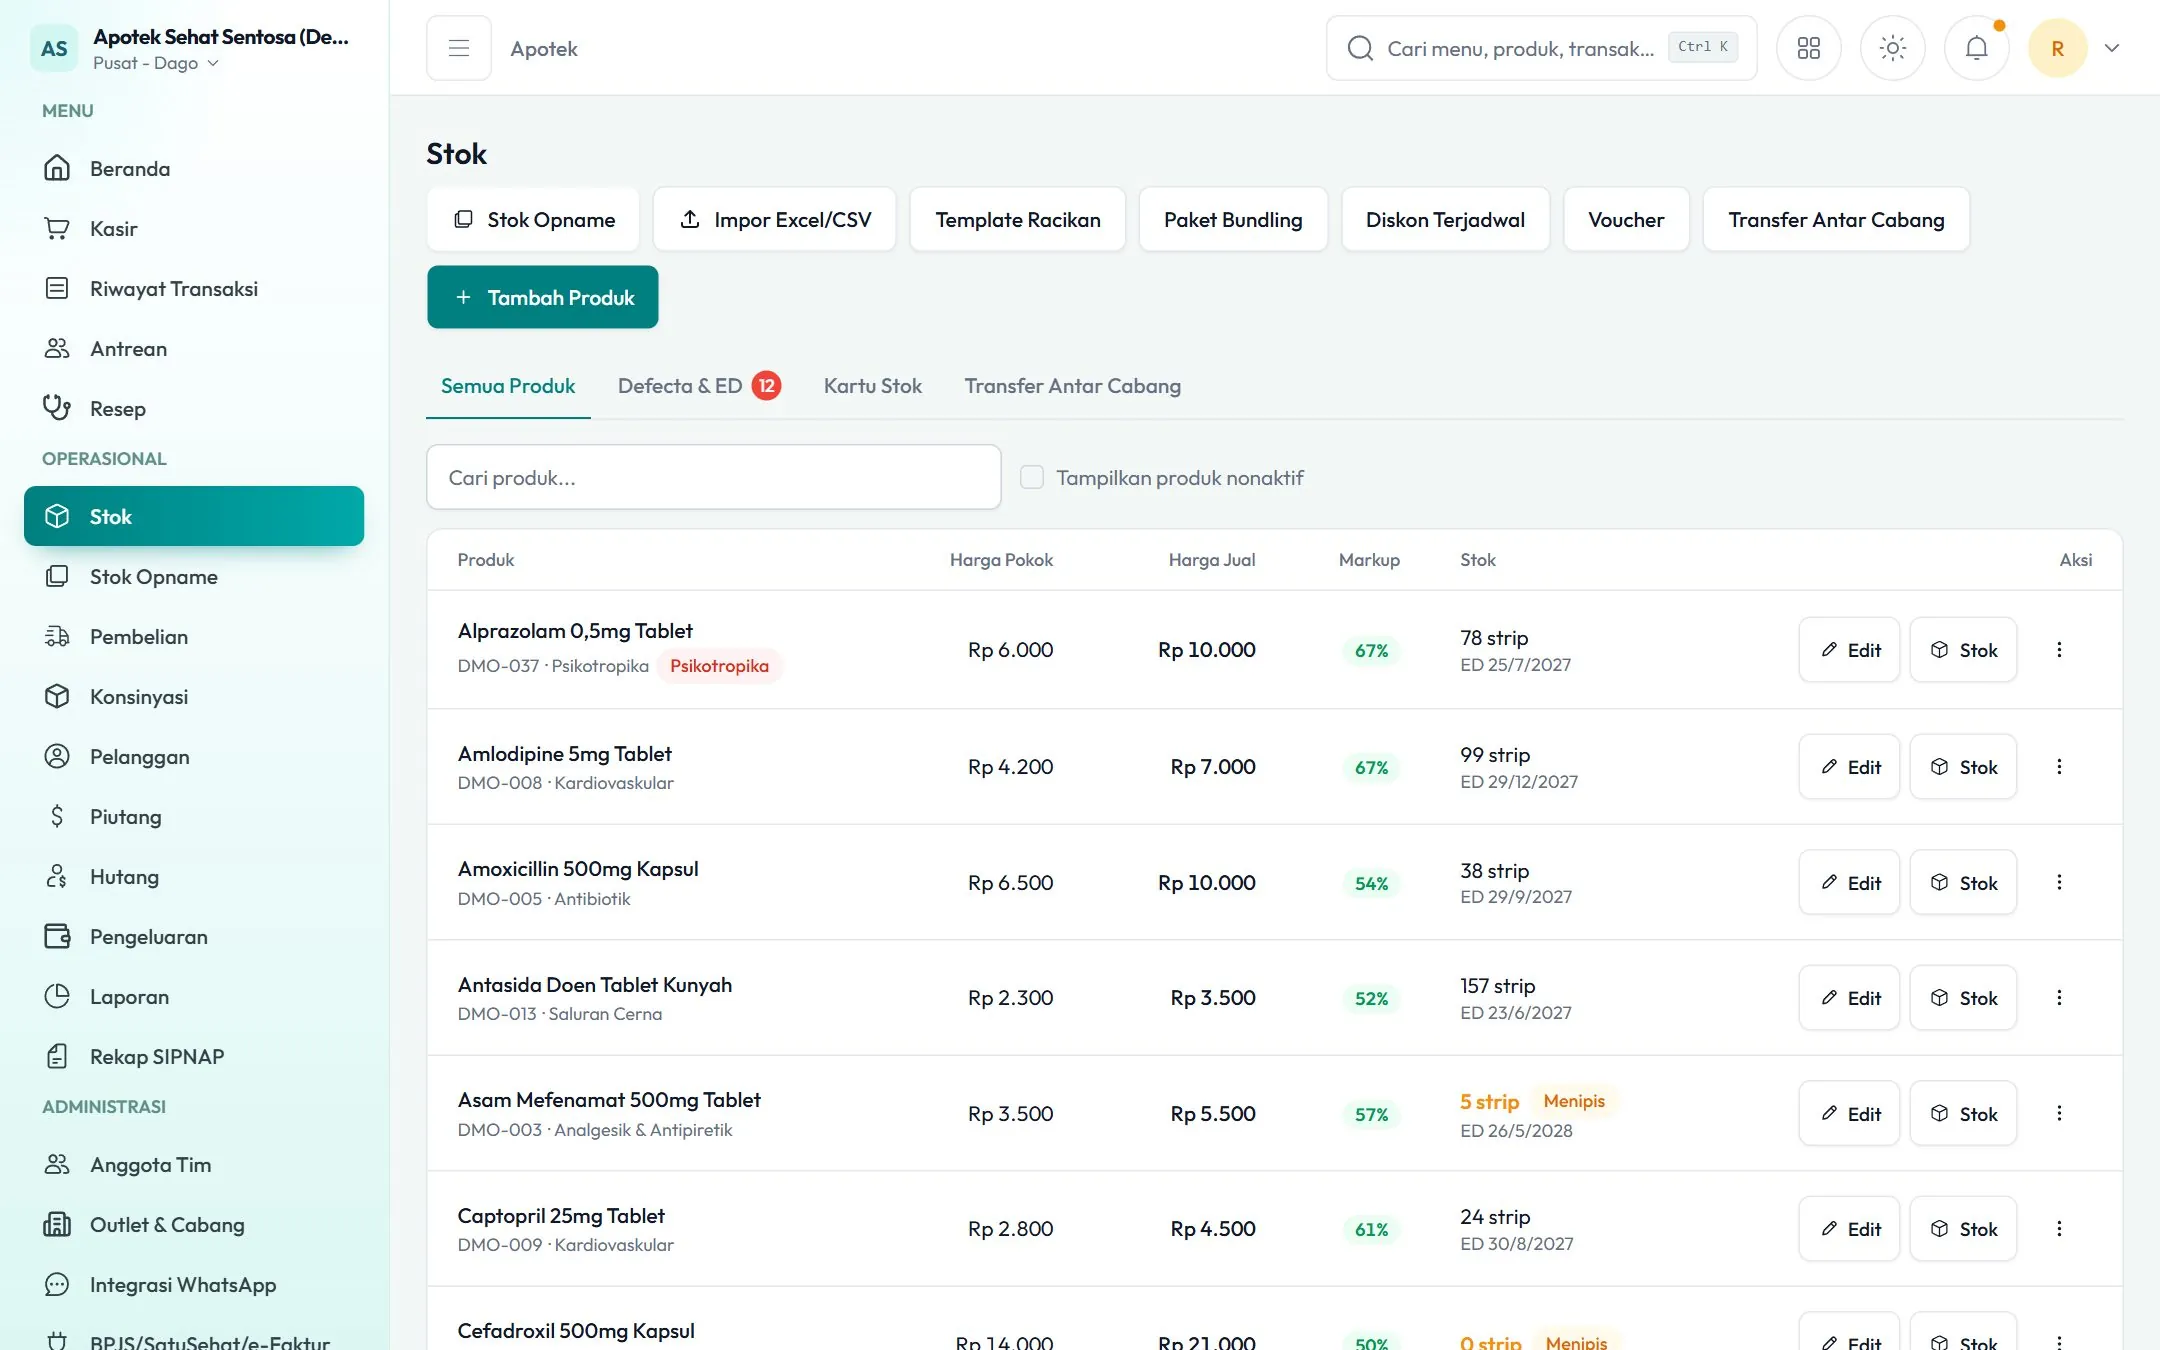The image size is (2160, 1350).
Task: Select the Anggota Tim sidebar item
Action: tap(194, 1164)
